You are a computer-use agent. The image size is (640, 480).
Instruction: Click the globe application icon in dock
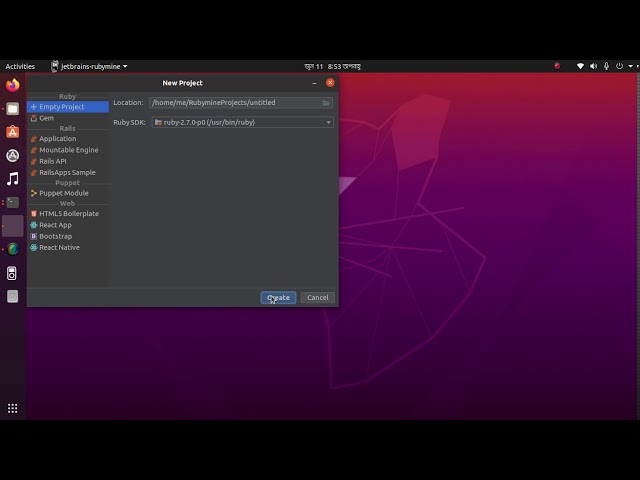[13, 249]
